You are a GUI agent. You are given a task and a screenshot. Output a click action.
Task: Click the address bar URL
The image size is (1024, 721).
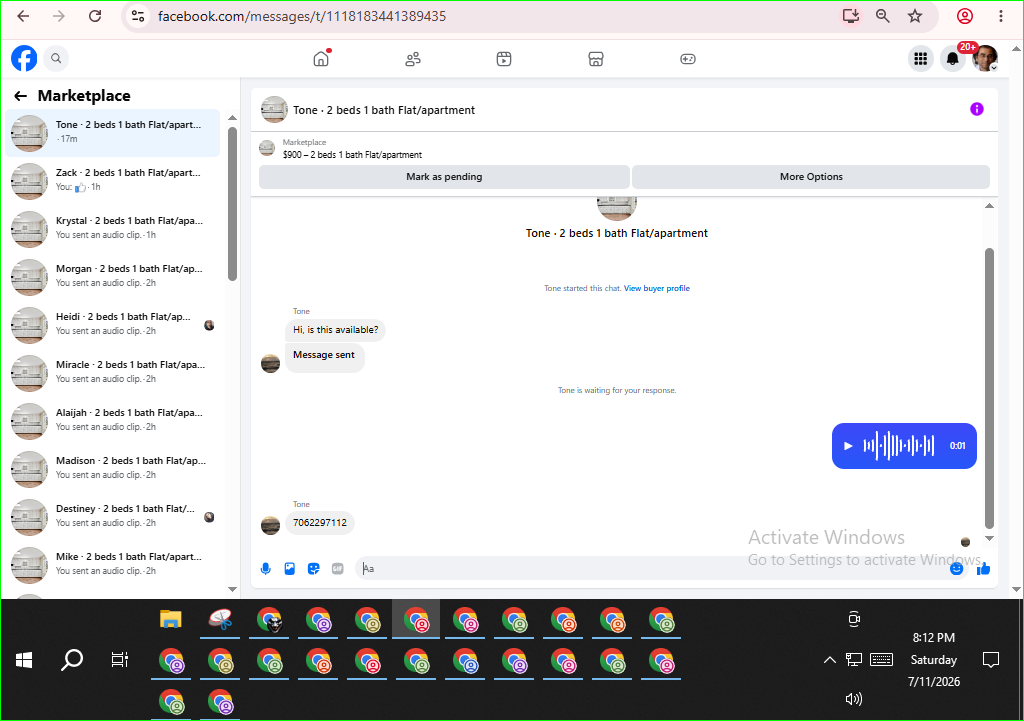point(302,16)
